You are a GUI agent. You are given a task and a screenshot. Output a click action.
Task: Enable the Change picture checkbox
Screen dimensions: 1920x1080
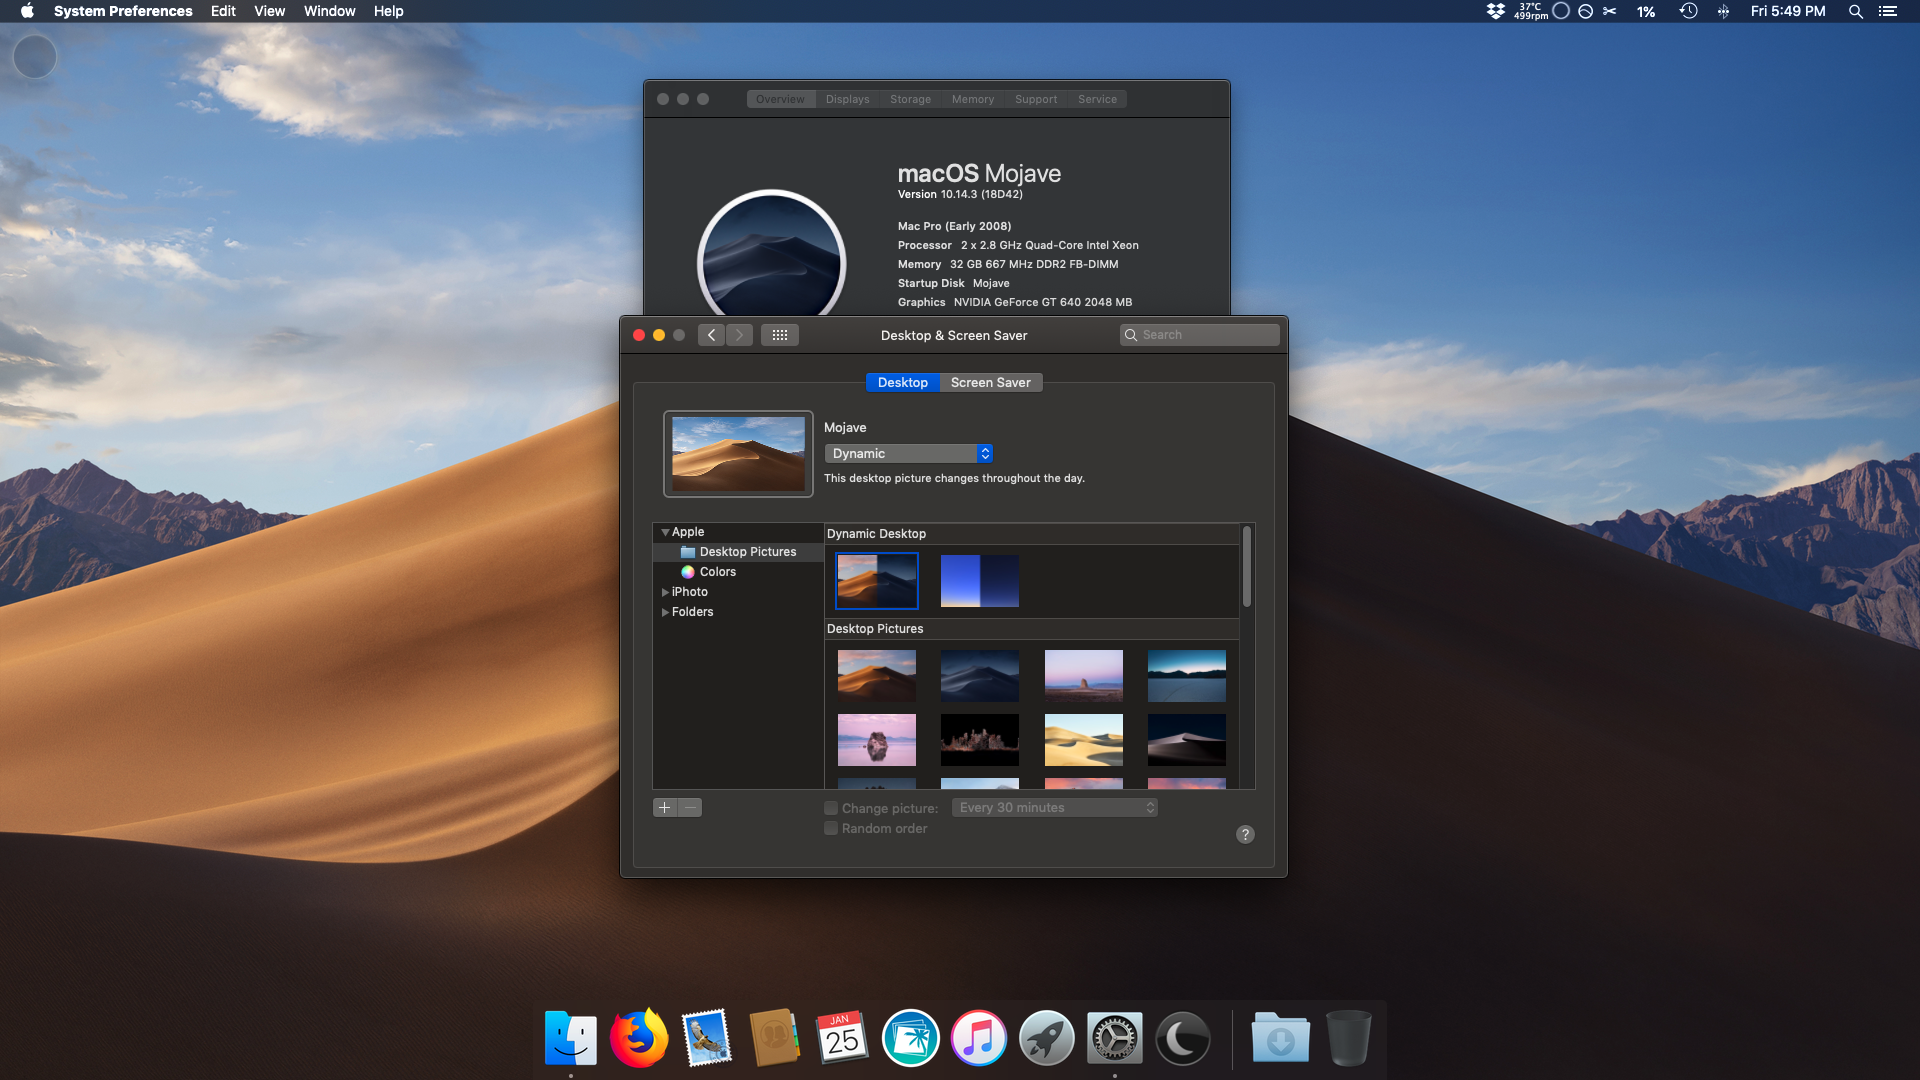tap(831, 808)
